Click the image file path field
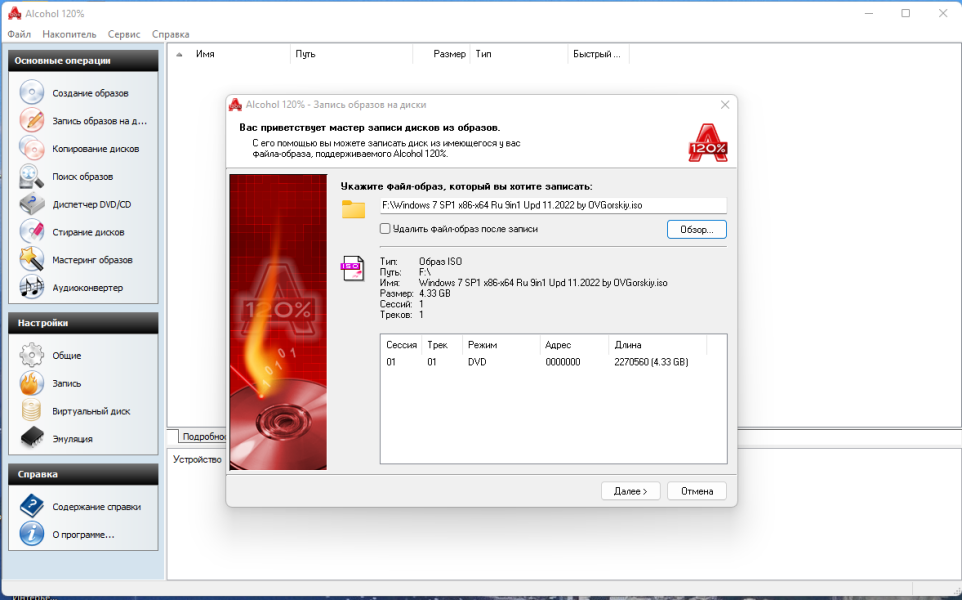Viewport: 962px width, 600px height. coord(553,205)
